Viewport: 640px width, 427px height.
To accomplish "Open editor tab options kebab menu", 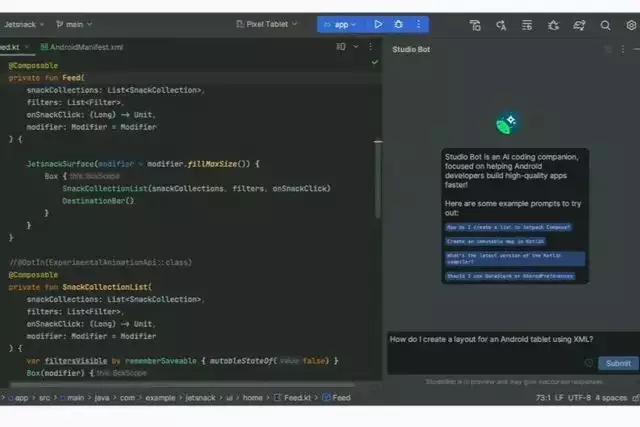I will (x=370, y=47).
